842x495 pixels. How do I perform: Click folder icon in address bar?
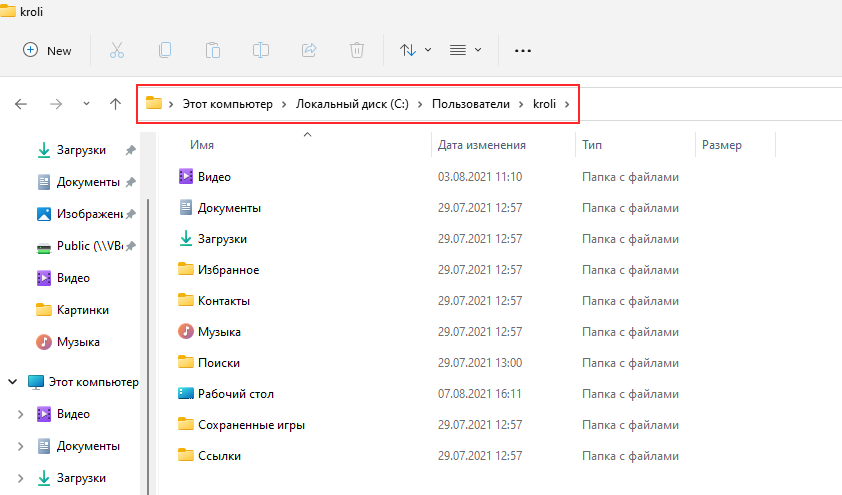coord(154,103)
